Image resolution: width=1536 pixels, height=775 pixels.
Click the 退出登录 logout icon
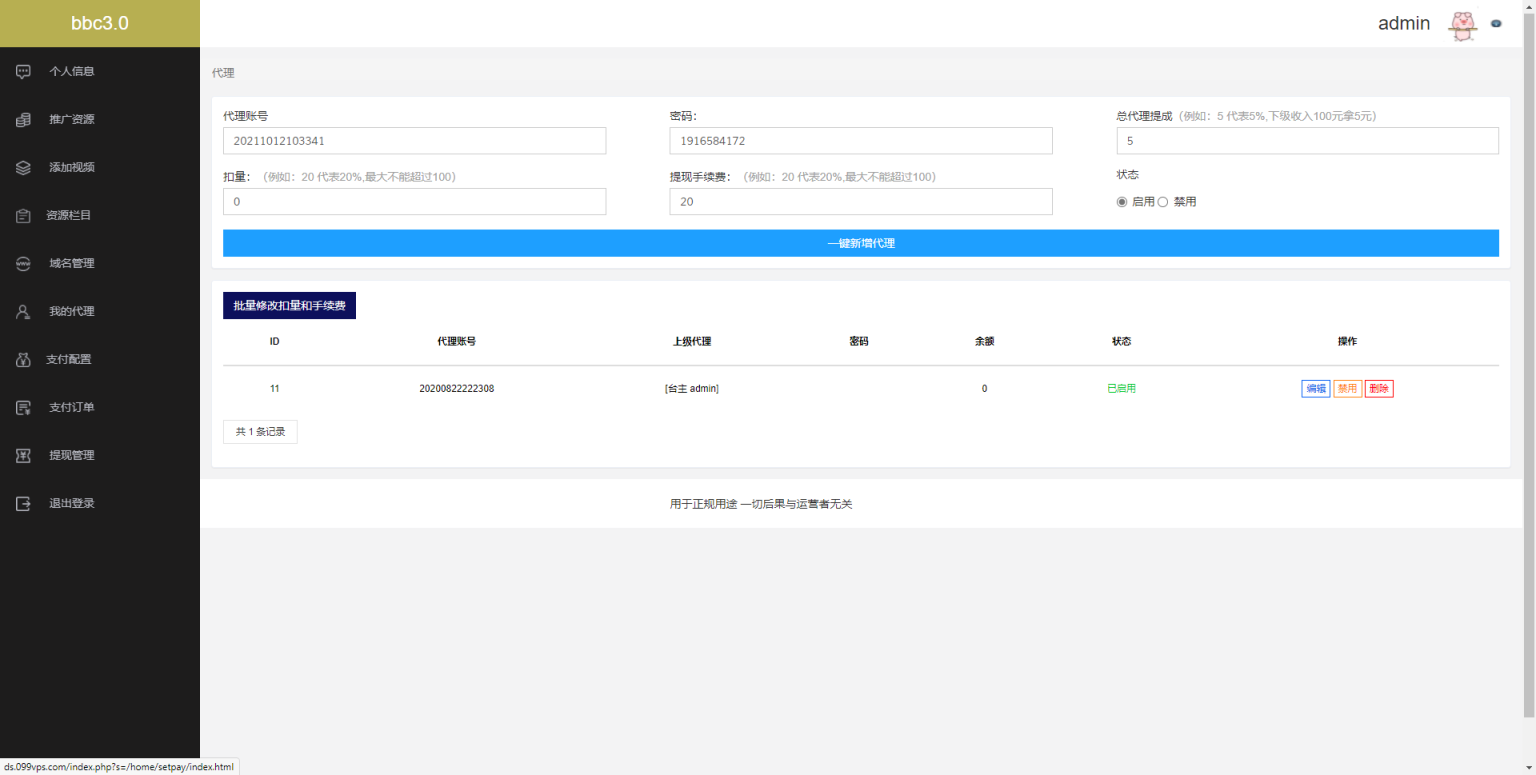(23, 503)
